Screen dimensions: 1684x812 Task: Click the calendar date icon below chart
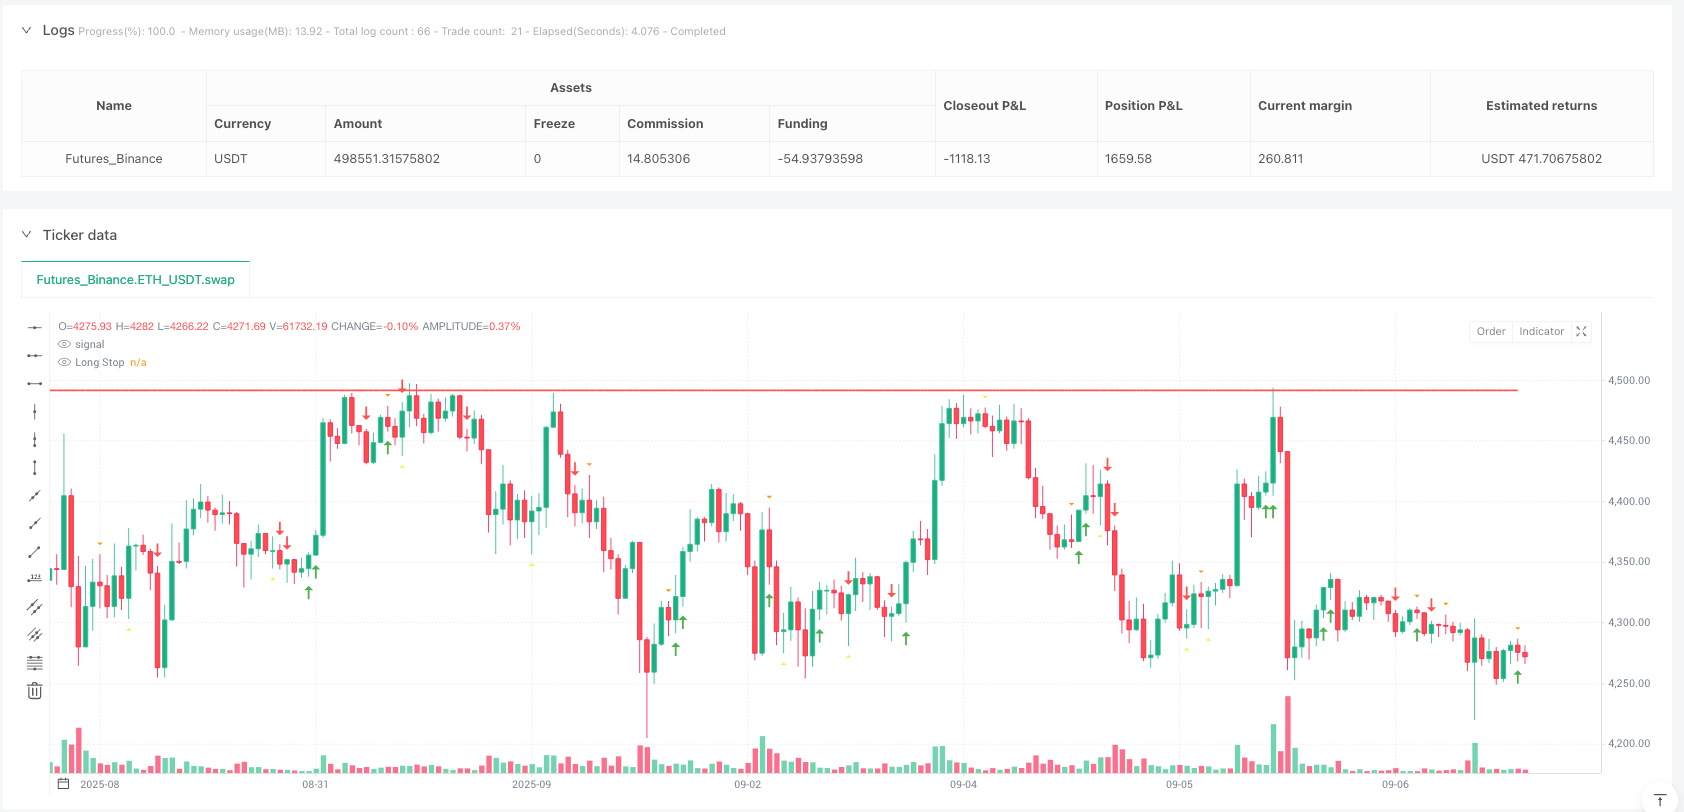pyautogui.click(x=63, y=784)
